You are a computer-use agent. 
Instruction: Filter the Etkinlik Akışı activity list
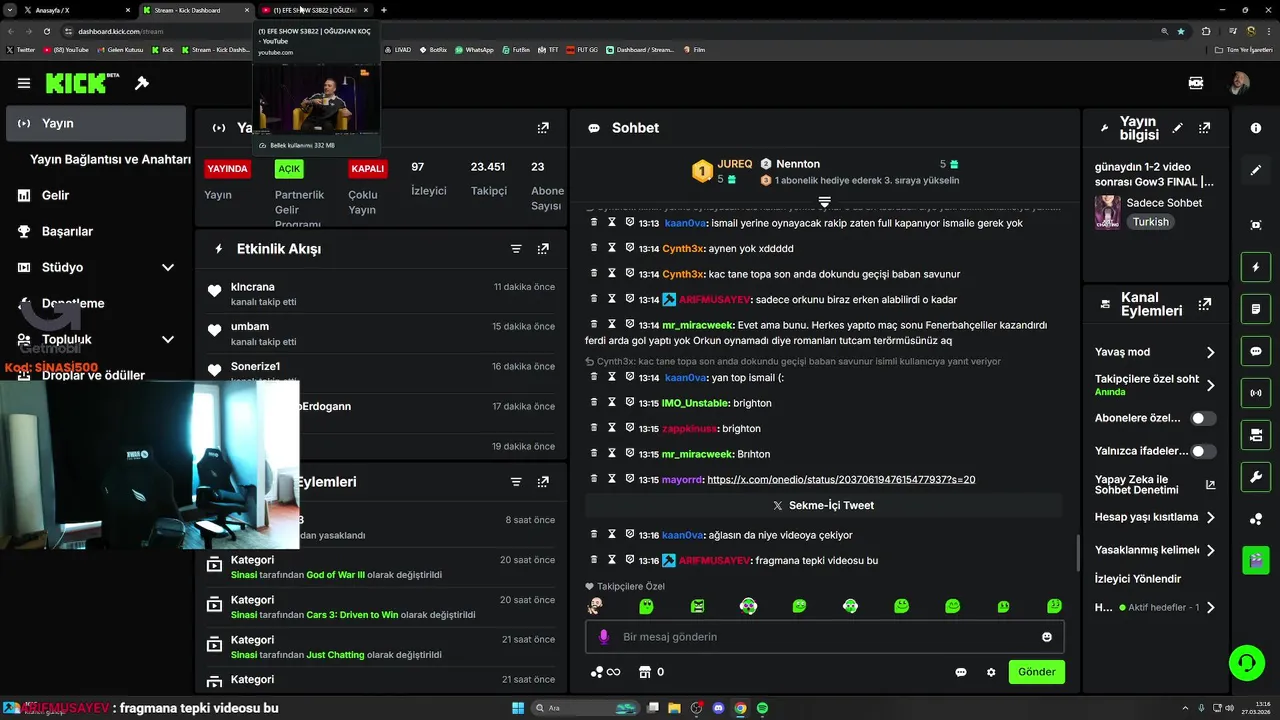516,249
